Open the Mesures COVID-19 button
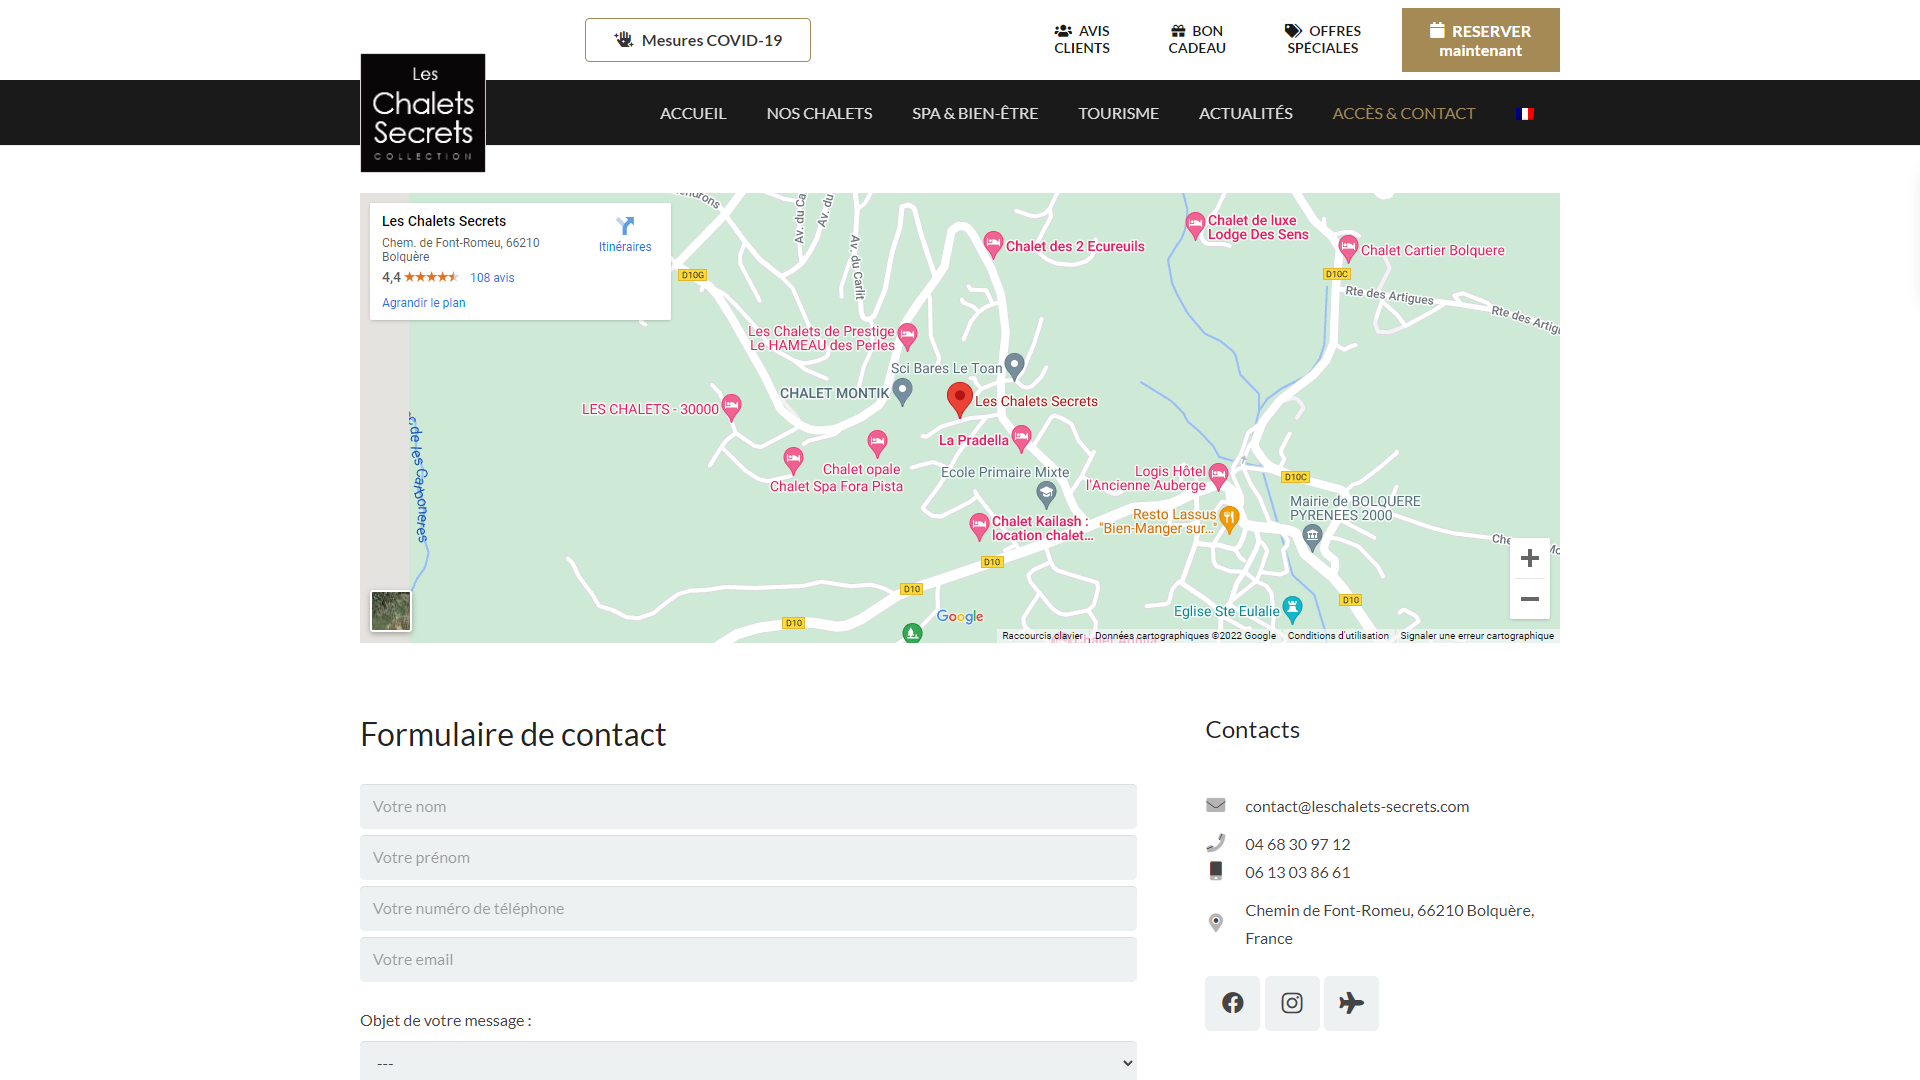The height and width of the screenshot is (1080, 1920). (x=698, y=40)
